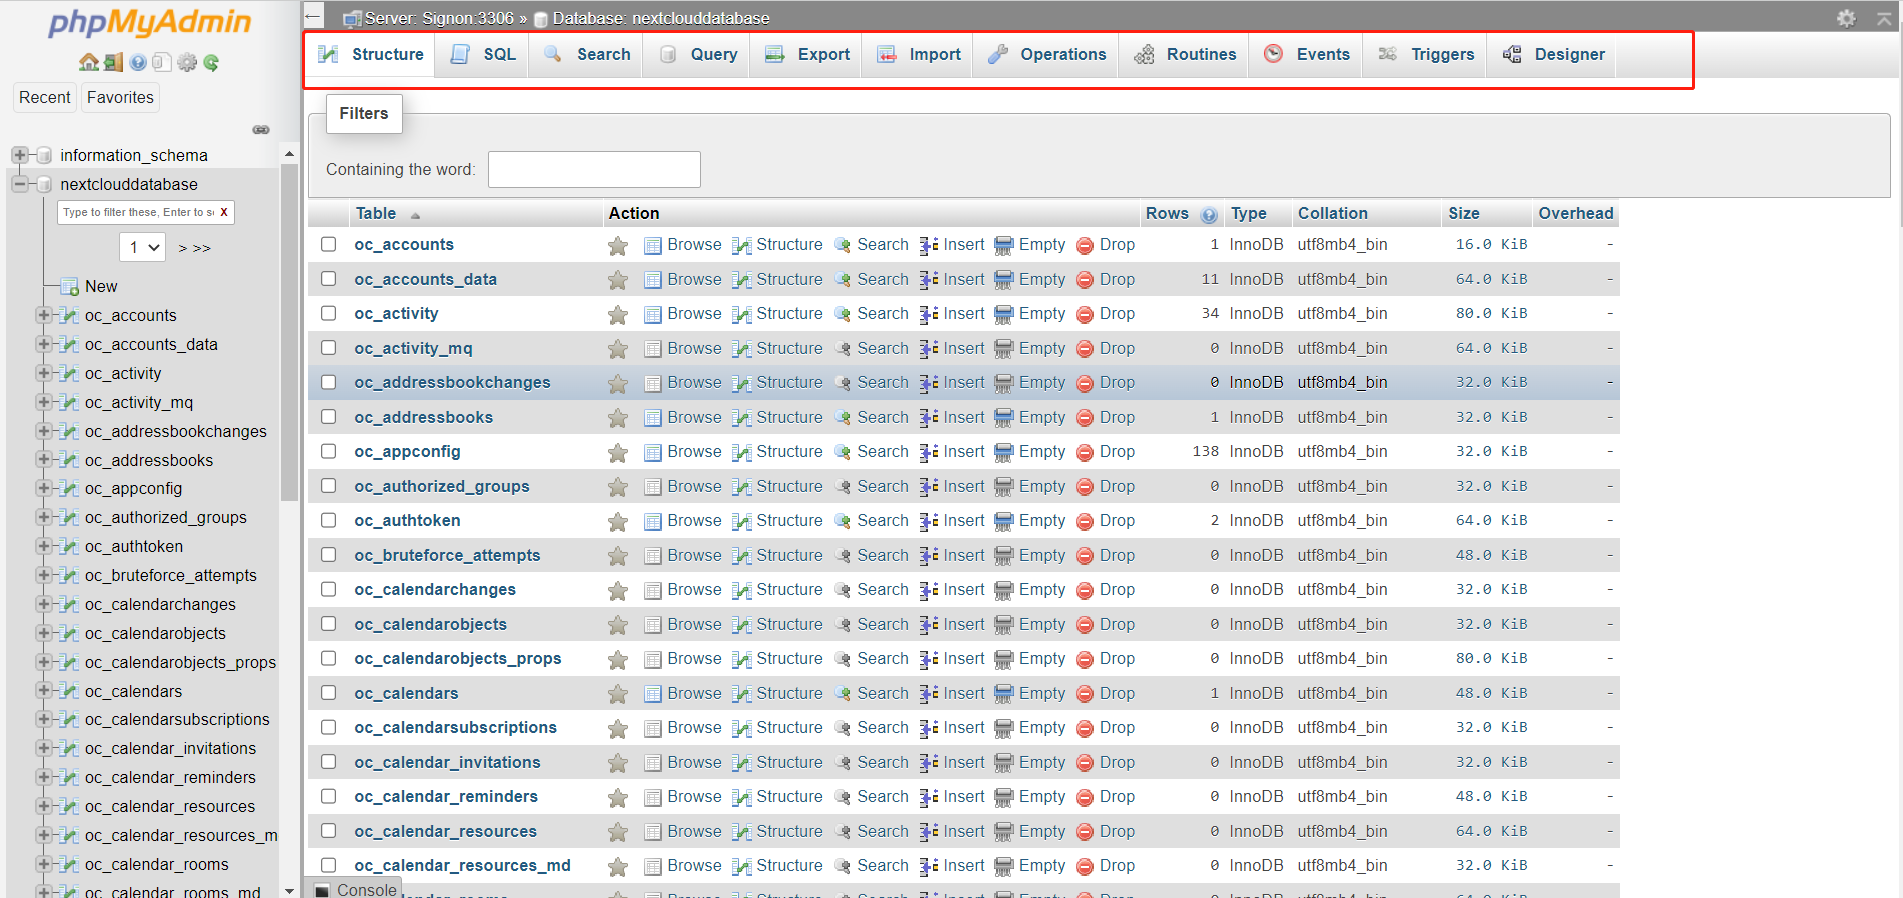Expand oc_calendar_reminders in the tree
Viewport: 1903px width, 898px height.
(43, 777)
